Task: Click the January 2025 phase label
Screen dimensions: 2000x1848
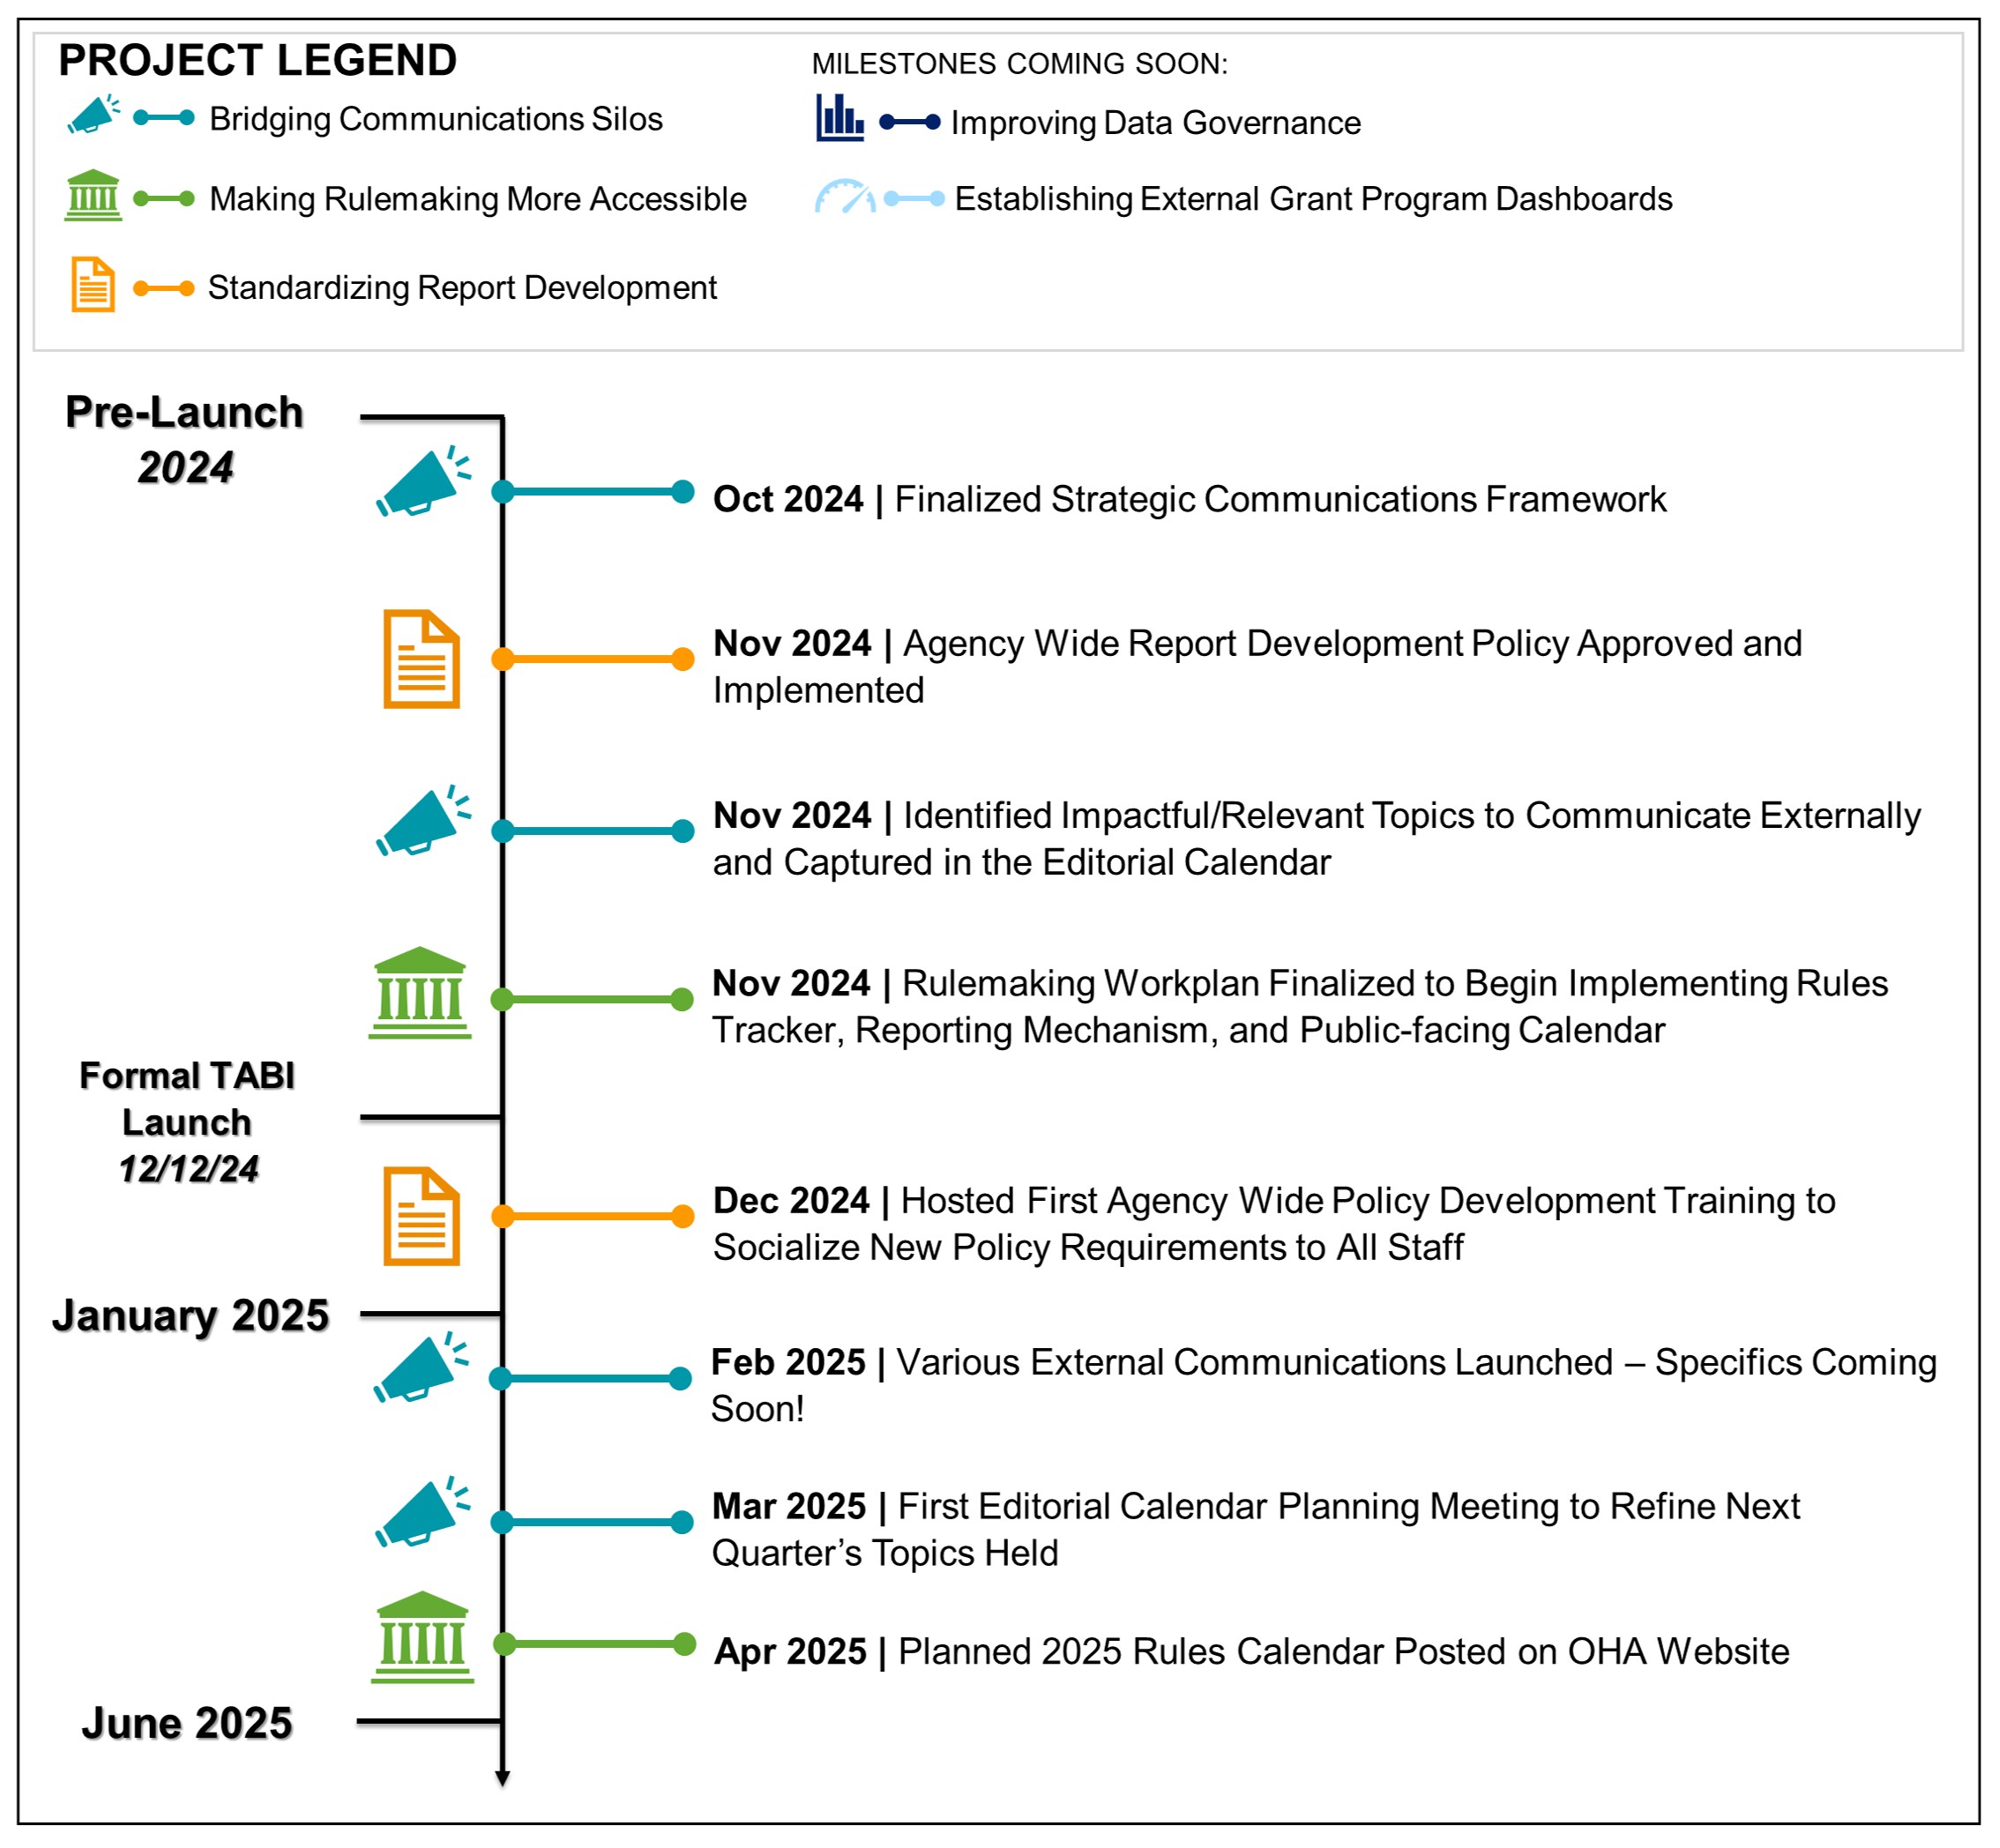Action: tap(191, 1315)
